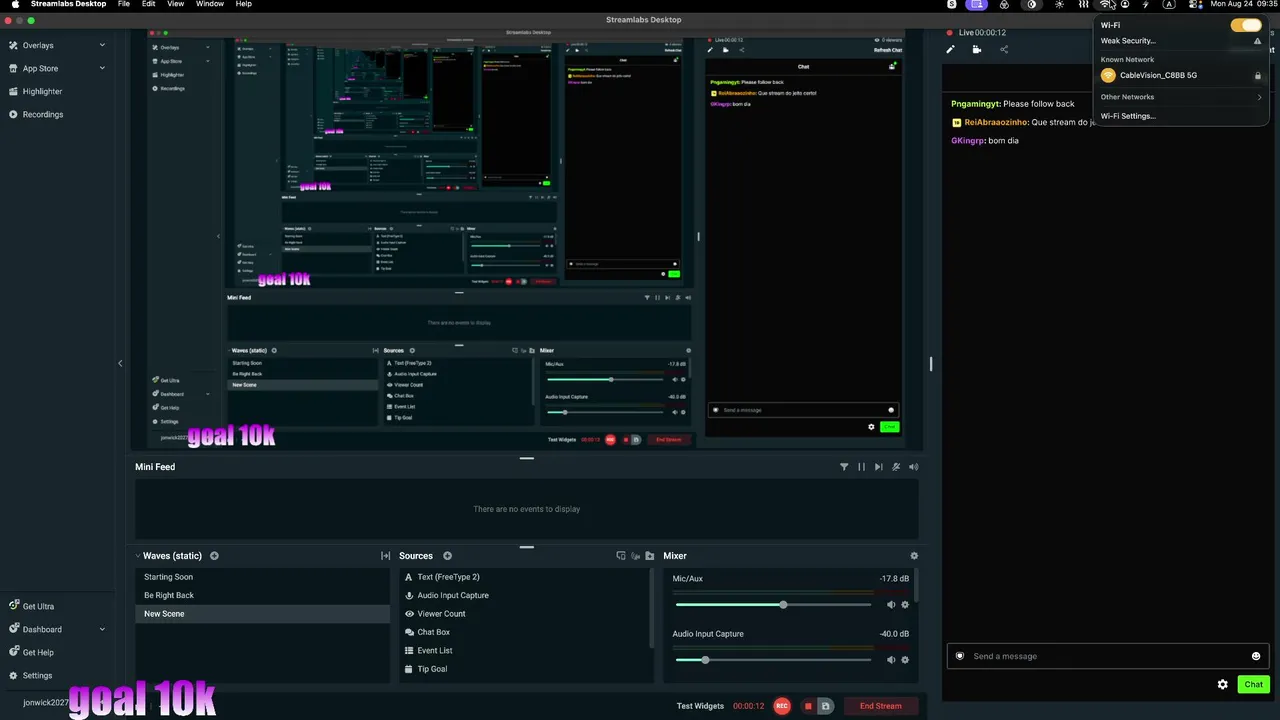Click Test Widgets in the bottom bar
Viewport: 1280px width, 720px height.
point(700,706)
